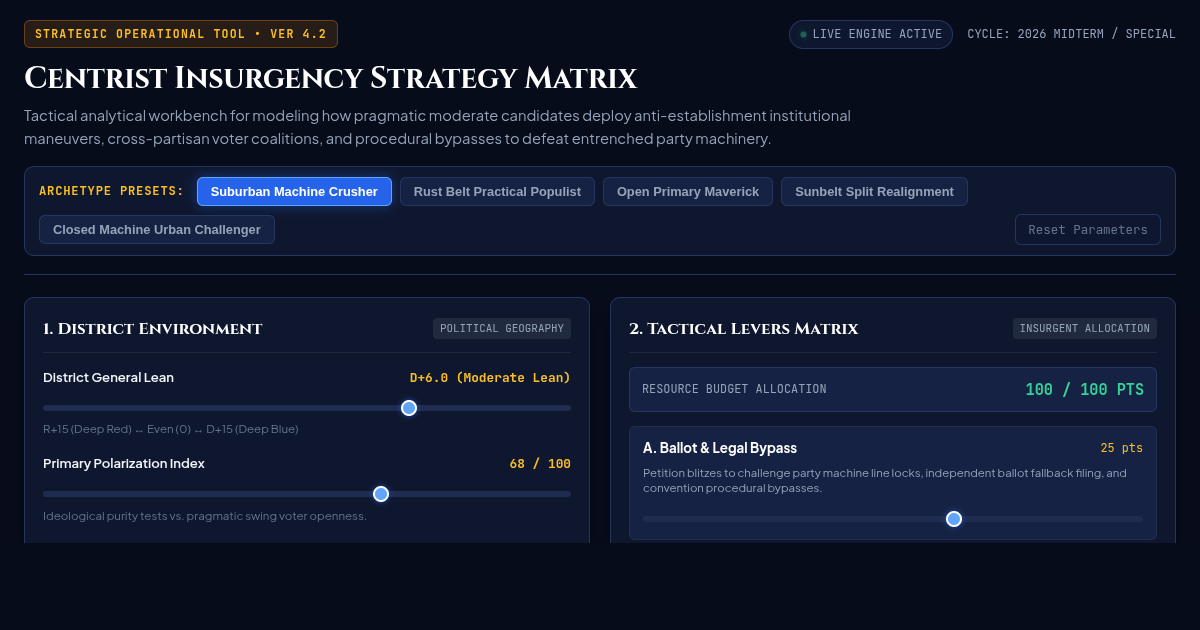Click the Archetype Presets label
The height and width of the screenshot is (630, 1200).
(x=112, y=191)
